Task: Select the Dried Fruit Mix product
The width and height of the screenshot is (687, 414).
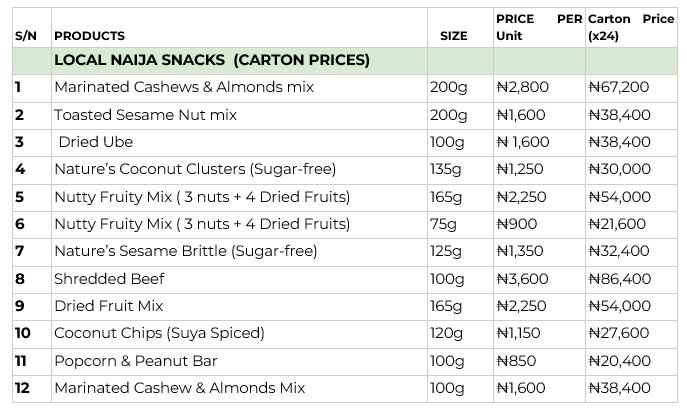Action: click(x=108, y=305)
